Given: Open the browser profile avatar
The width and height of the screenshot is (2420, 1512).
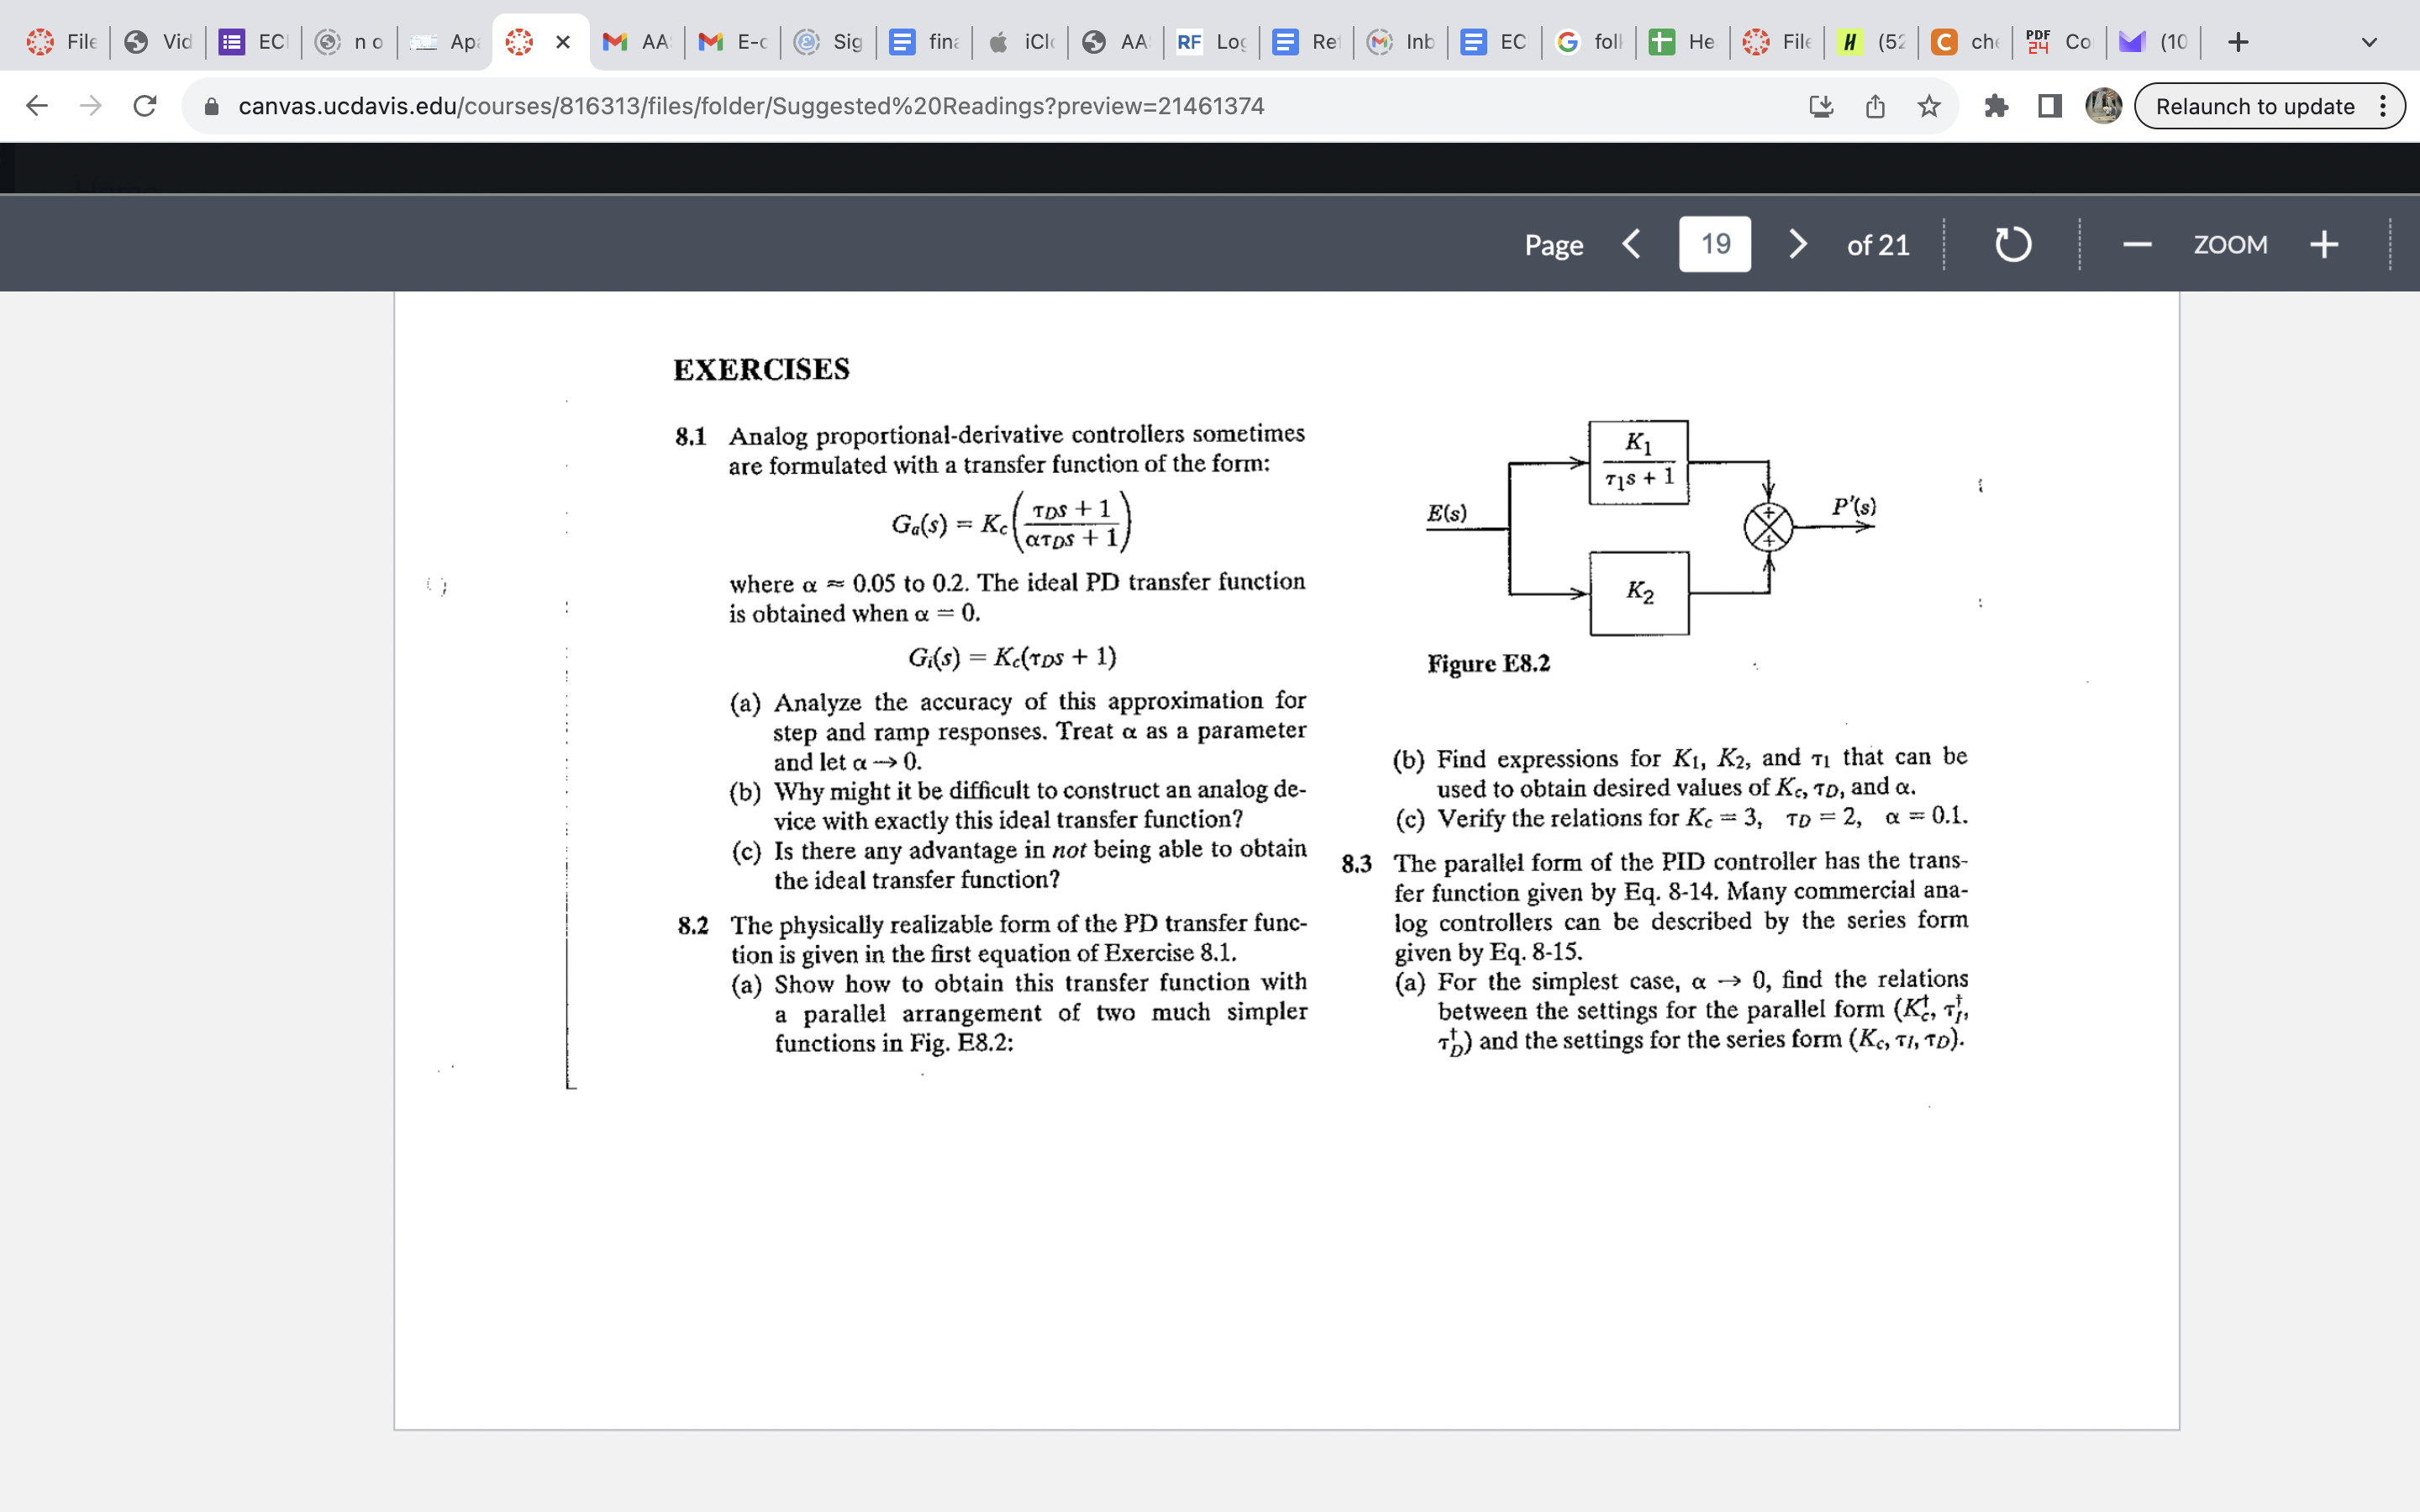Looking at the screenshot, I should pyautogui.click(x=2105, y=105).
